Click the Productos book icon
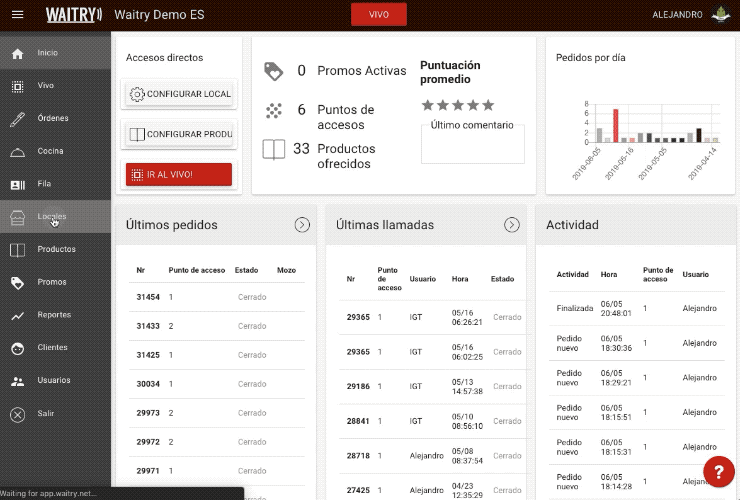The image size is (740, 500). click(17, 250)
